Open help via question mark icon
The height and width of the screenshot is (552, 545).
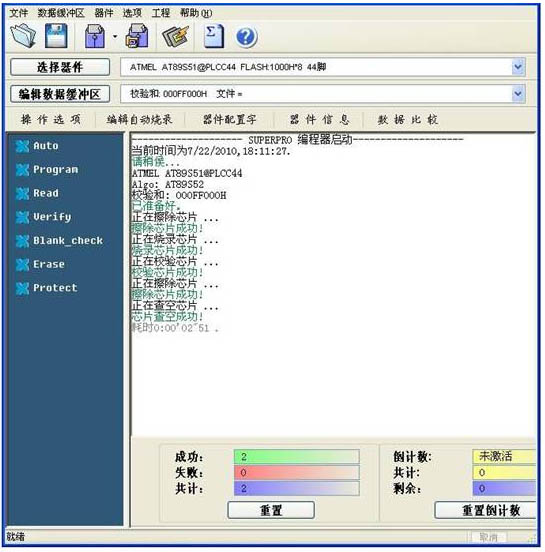click(x=246, y=37)
